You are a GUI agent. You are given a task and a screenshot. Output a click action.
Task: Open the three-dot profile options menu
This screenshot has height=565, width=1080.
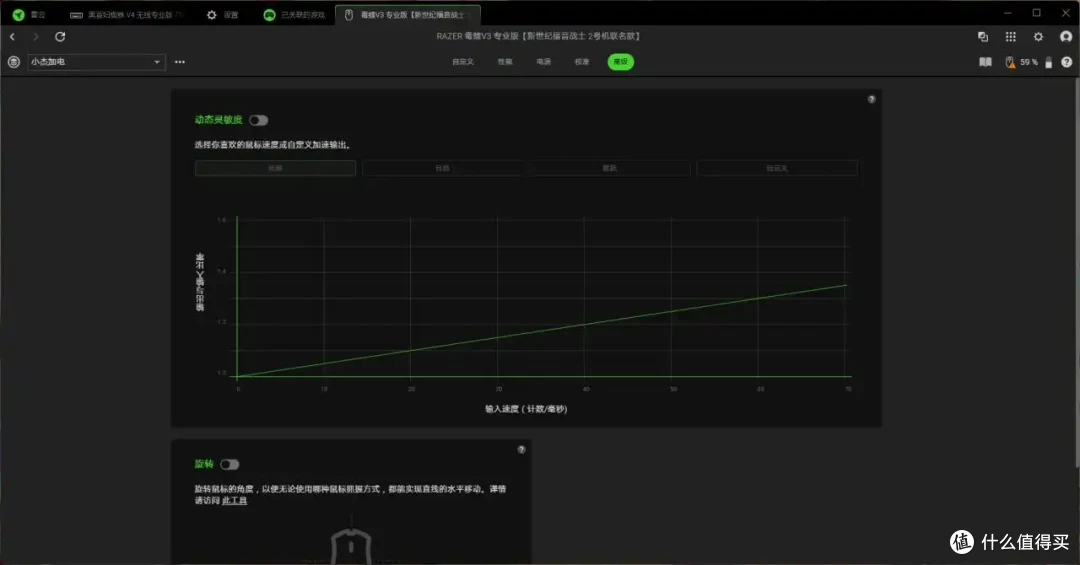point(180,62)
